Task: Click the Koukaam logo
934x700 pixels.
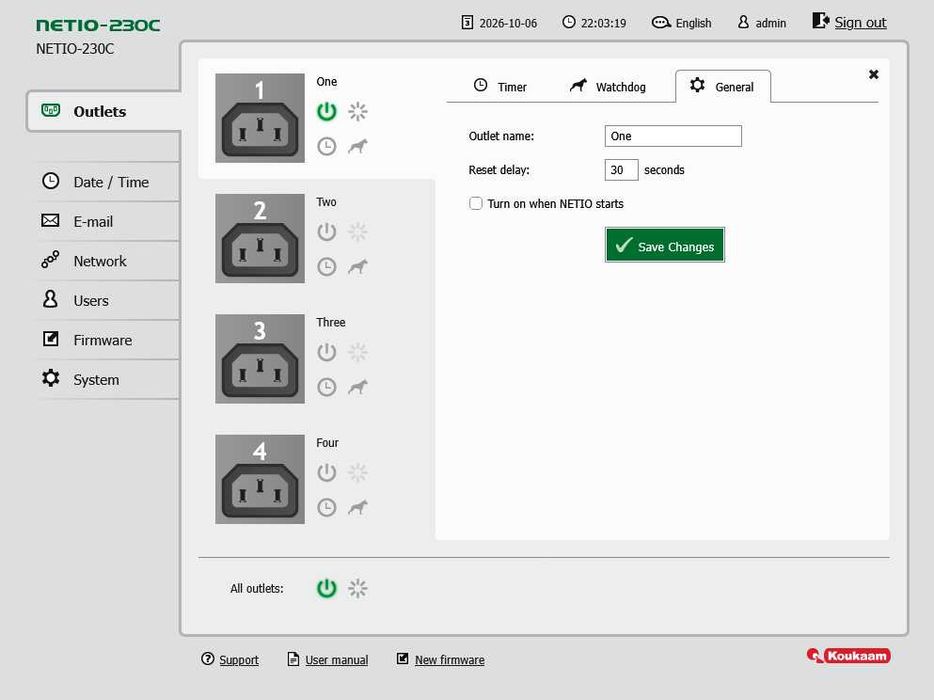Action: coord(849,656)
